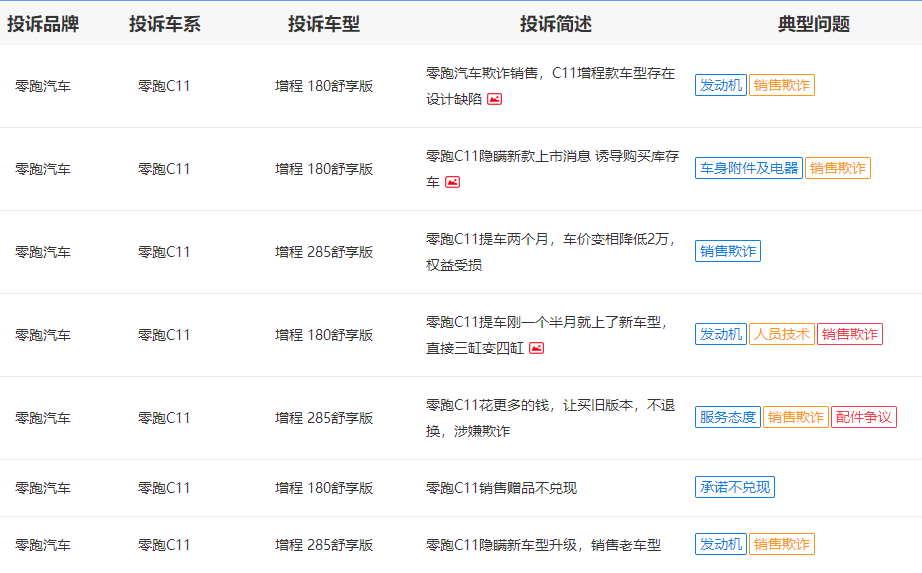
Task: Click the 典型问题 column header
Action: 813,24
